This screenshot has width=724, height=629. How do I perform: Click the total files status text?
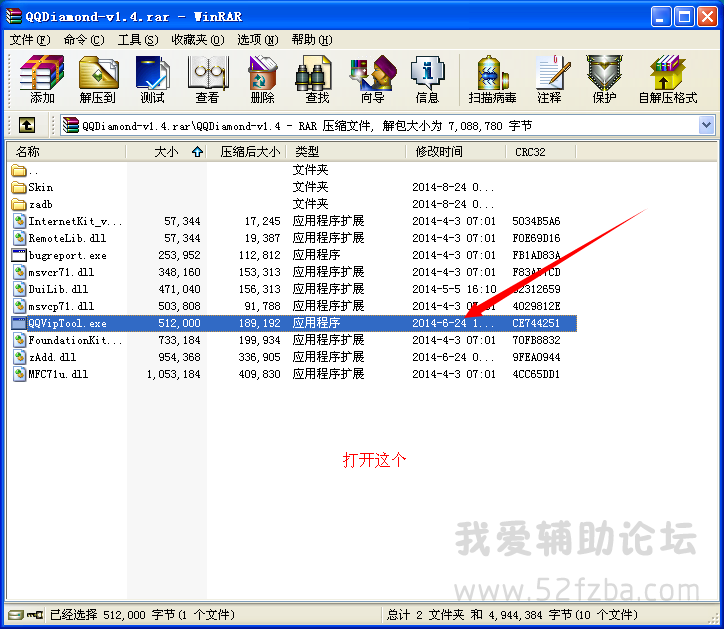512,615
